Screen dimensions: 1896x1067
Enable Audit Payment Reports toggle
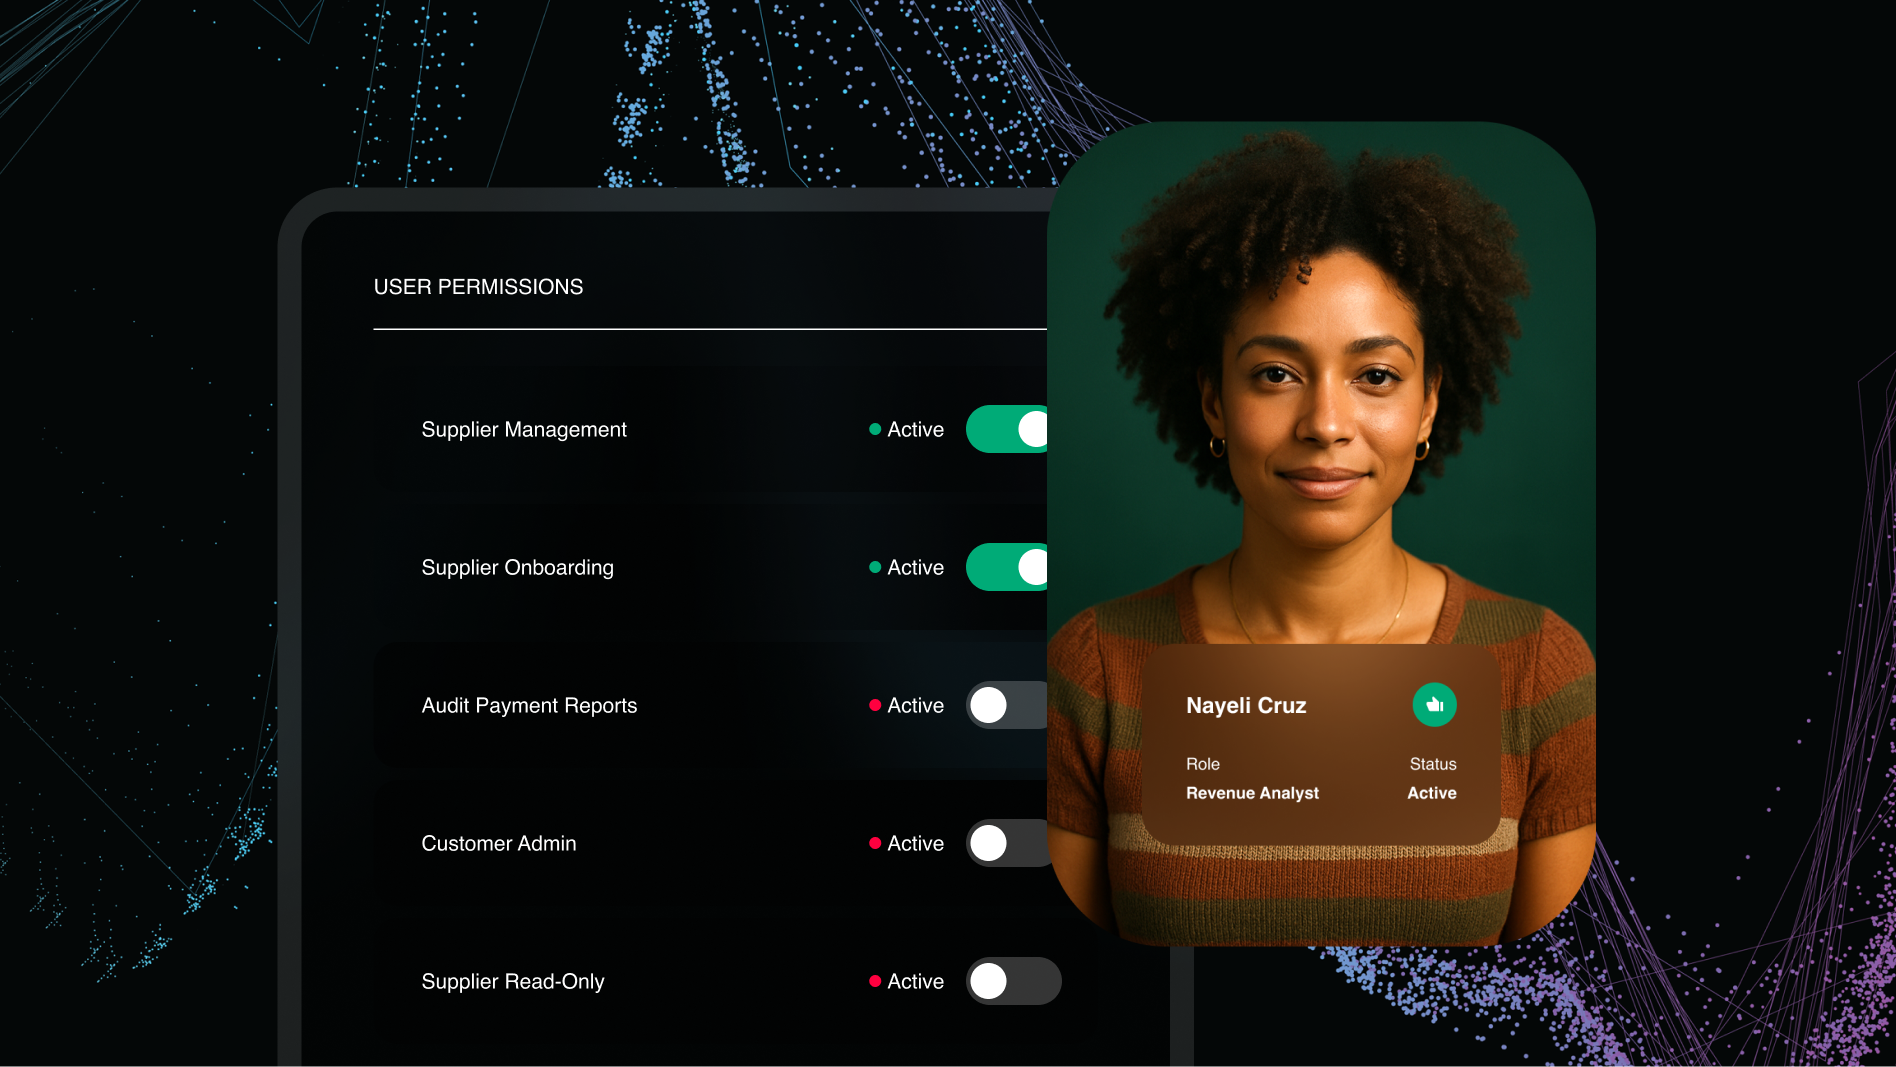point(1007,705)
